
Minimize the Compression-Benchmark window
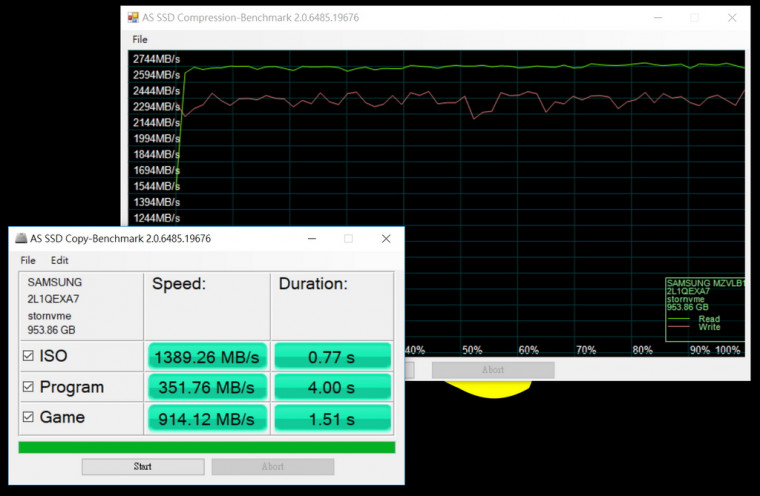pos(657,18)
